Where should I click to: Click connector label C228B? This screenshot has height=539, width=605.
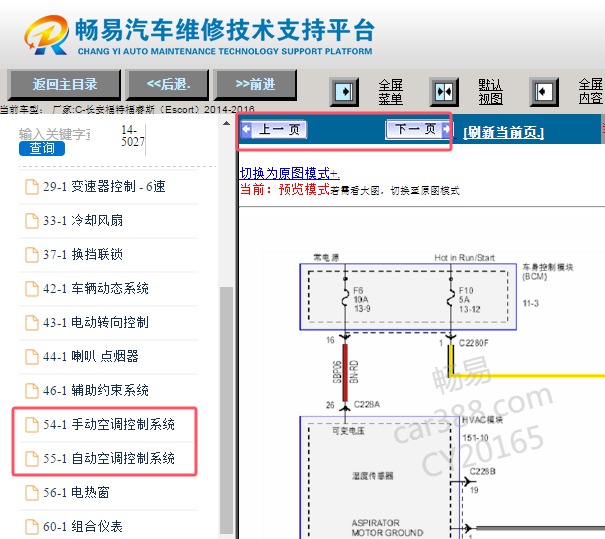point(482,471)
